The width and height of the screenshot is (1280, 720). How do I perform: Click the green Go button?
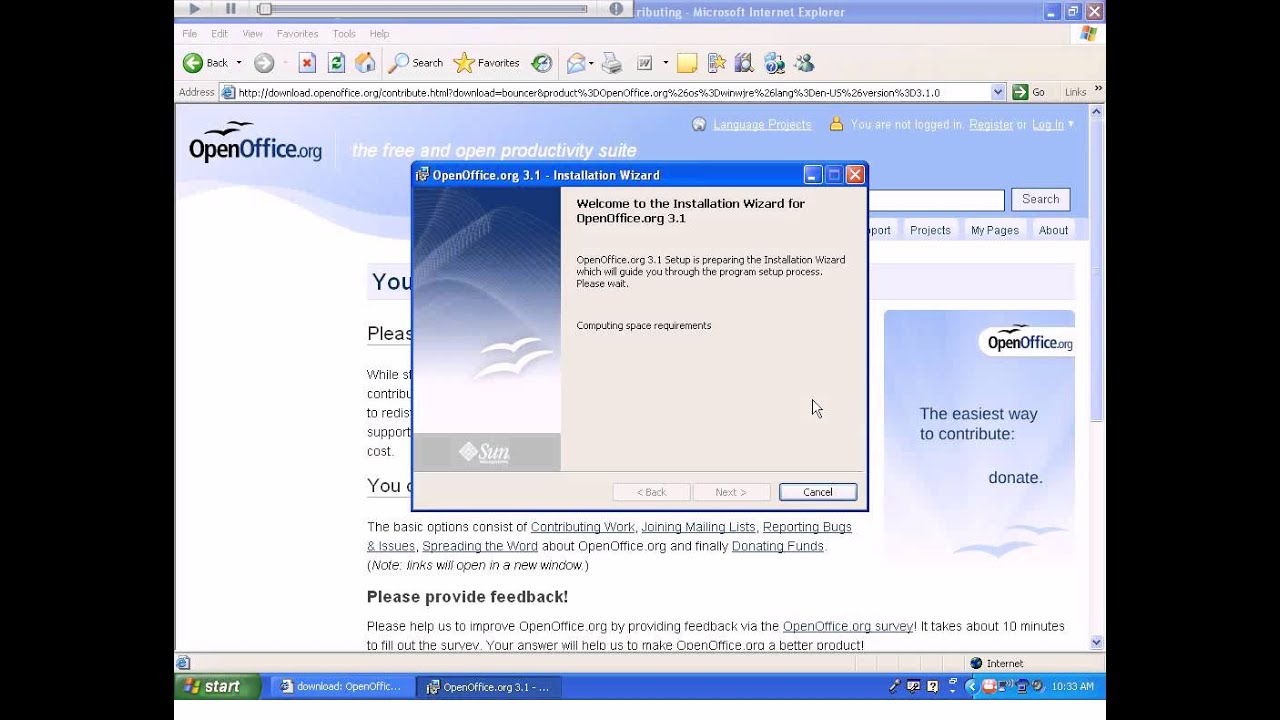click(1029, 92)
